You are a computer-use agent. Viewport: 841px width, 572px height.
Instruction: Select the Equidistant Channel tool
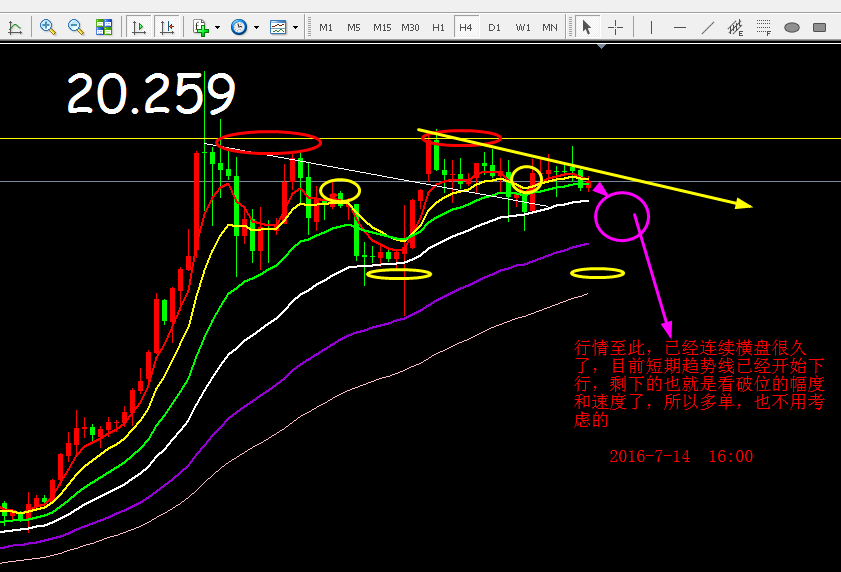point(735,27)
